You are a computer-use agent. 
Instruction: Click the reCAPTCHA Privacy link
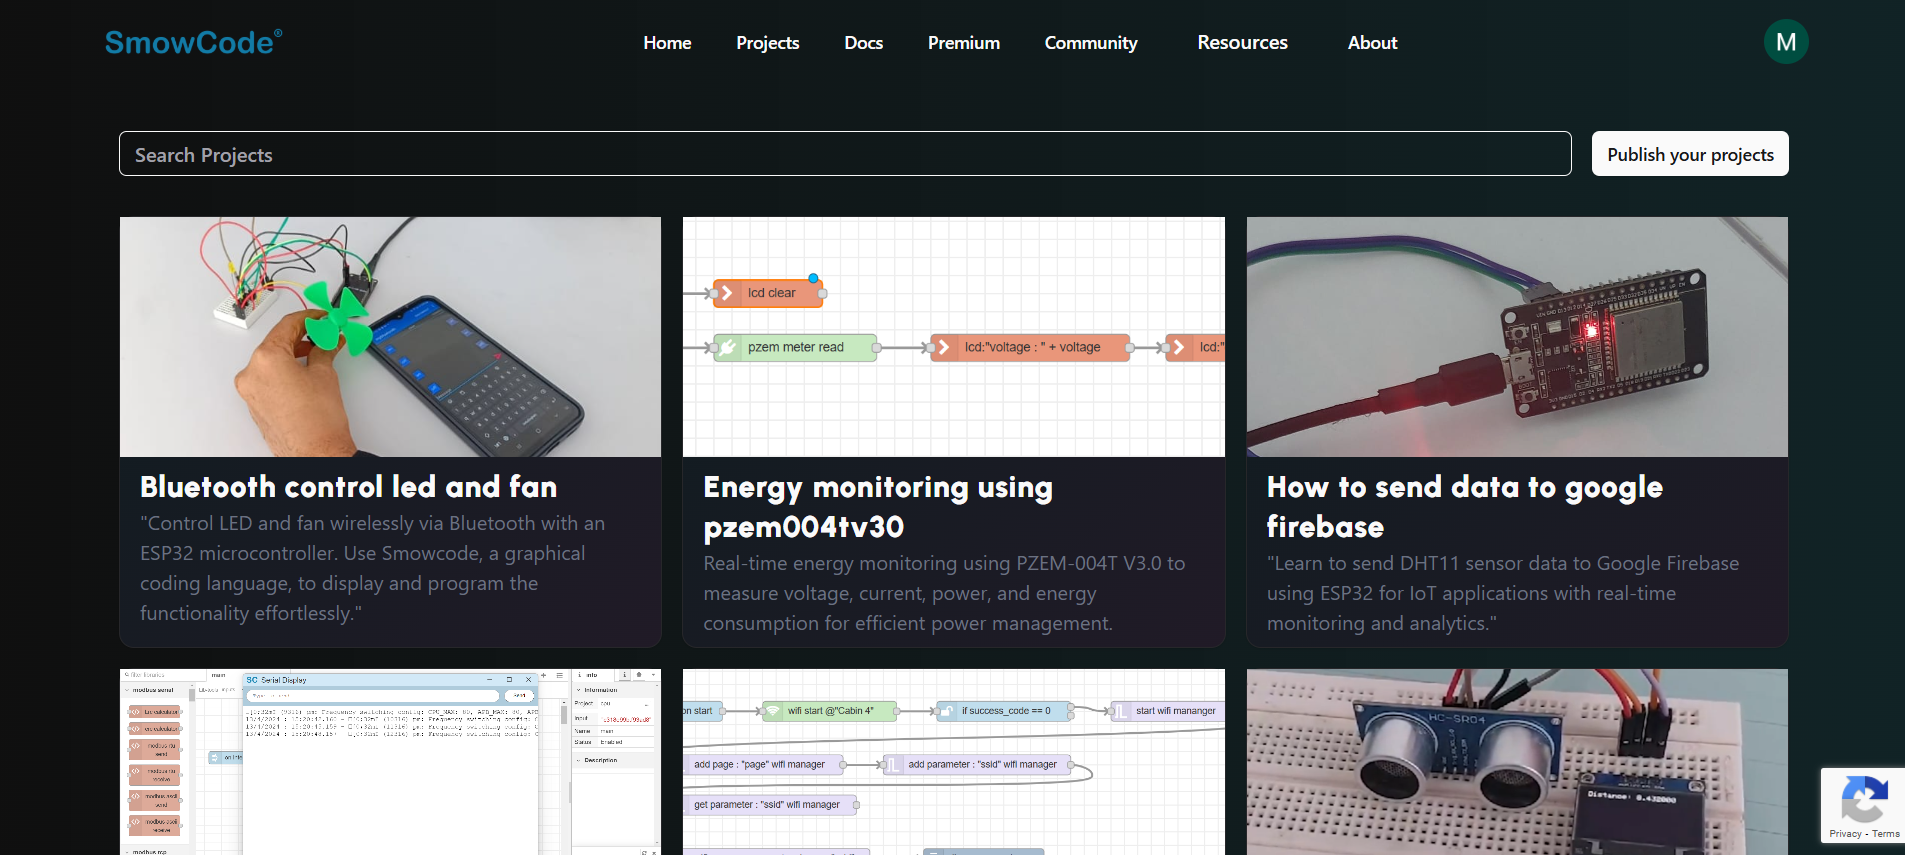pos(1845,834)
